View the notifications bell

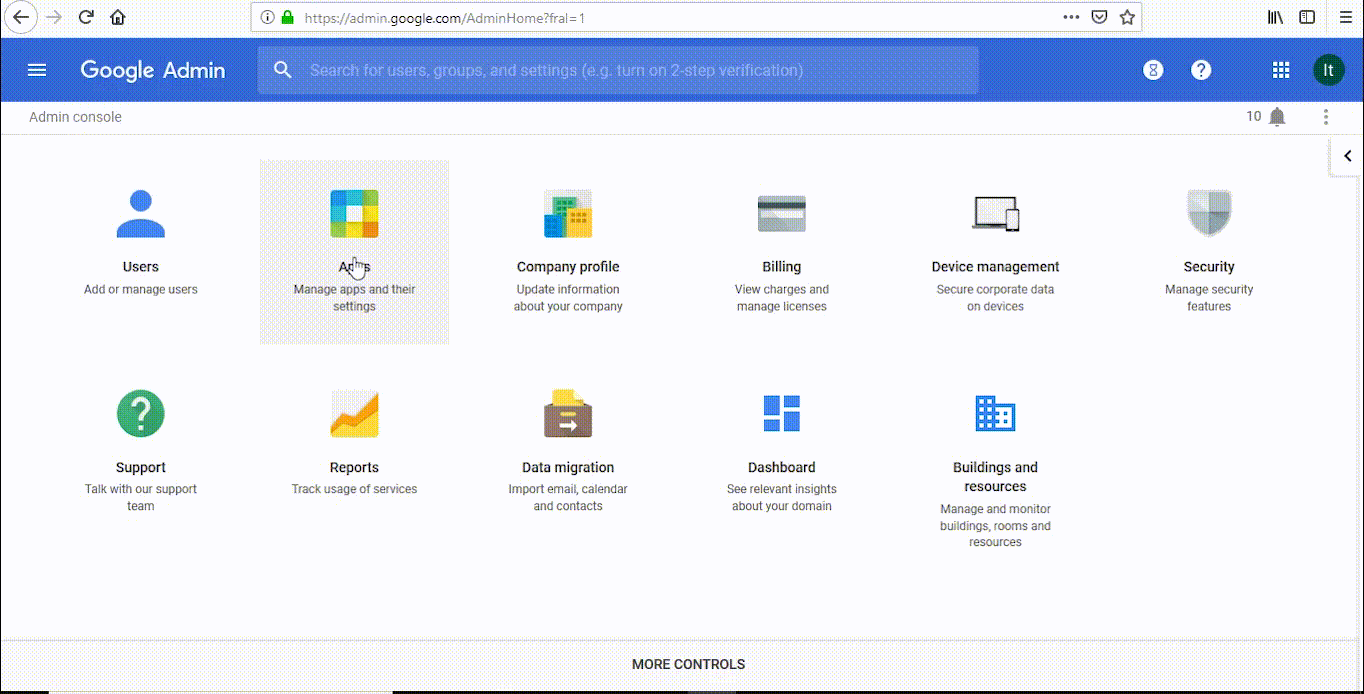point(1277,117)
